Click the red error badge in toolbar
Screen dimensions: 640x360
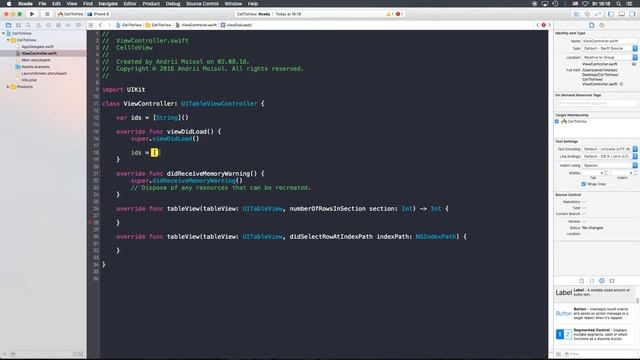(x=399, y=14)
